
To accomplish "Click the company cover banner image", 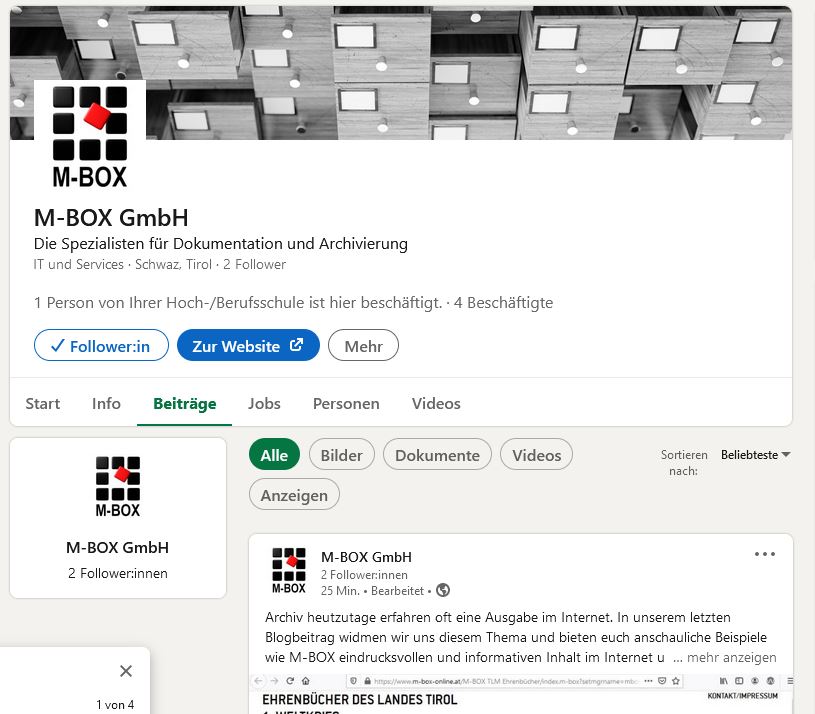I will (401, 73).
